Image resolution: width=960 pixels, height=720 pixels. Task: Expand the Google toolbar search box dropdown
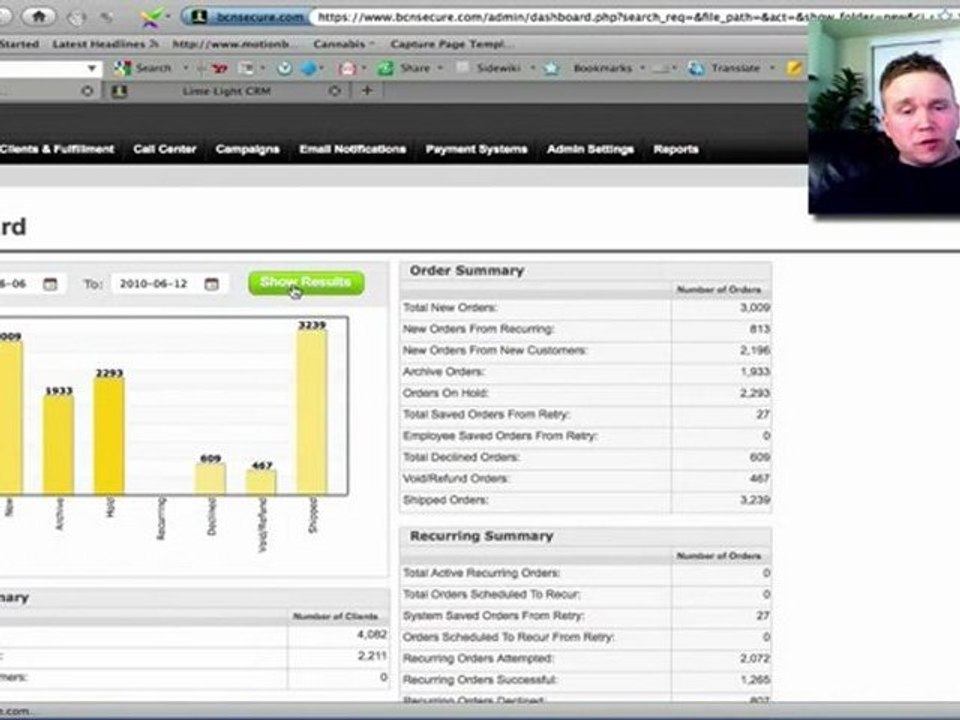92,68
